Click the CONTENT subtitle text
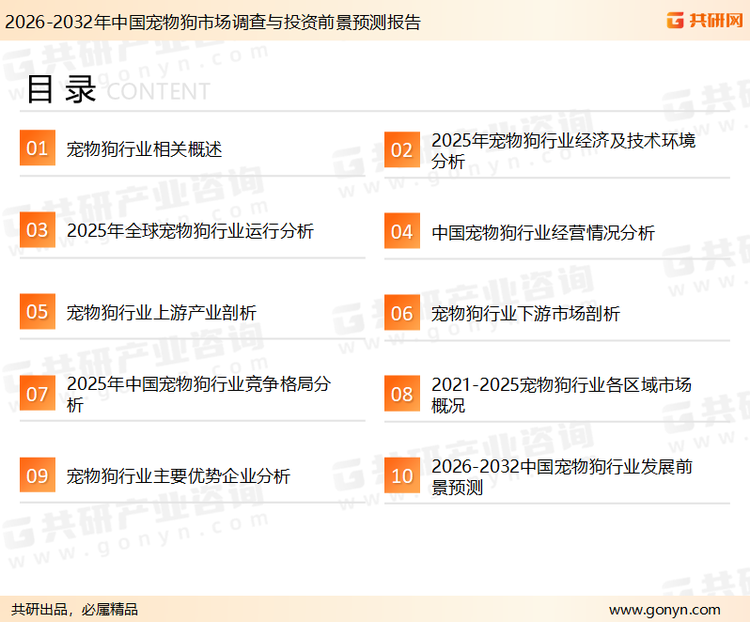This screenshot has height=622, width=750. [x=158, y=91]
